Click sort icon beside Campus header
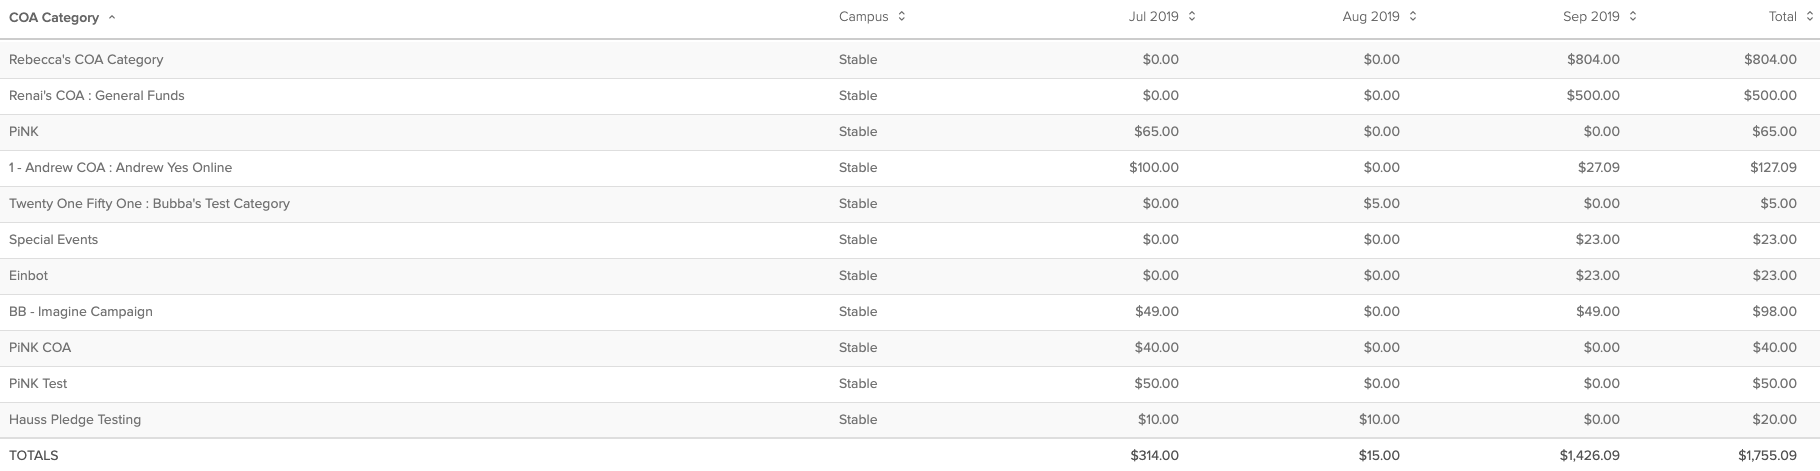The height and width of the screenshot is (471, 1820). pyautogui.click(x=902, y=17)
